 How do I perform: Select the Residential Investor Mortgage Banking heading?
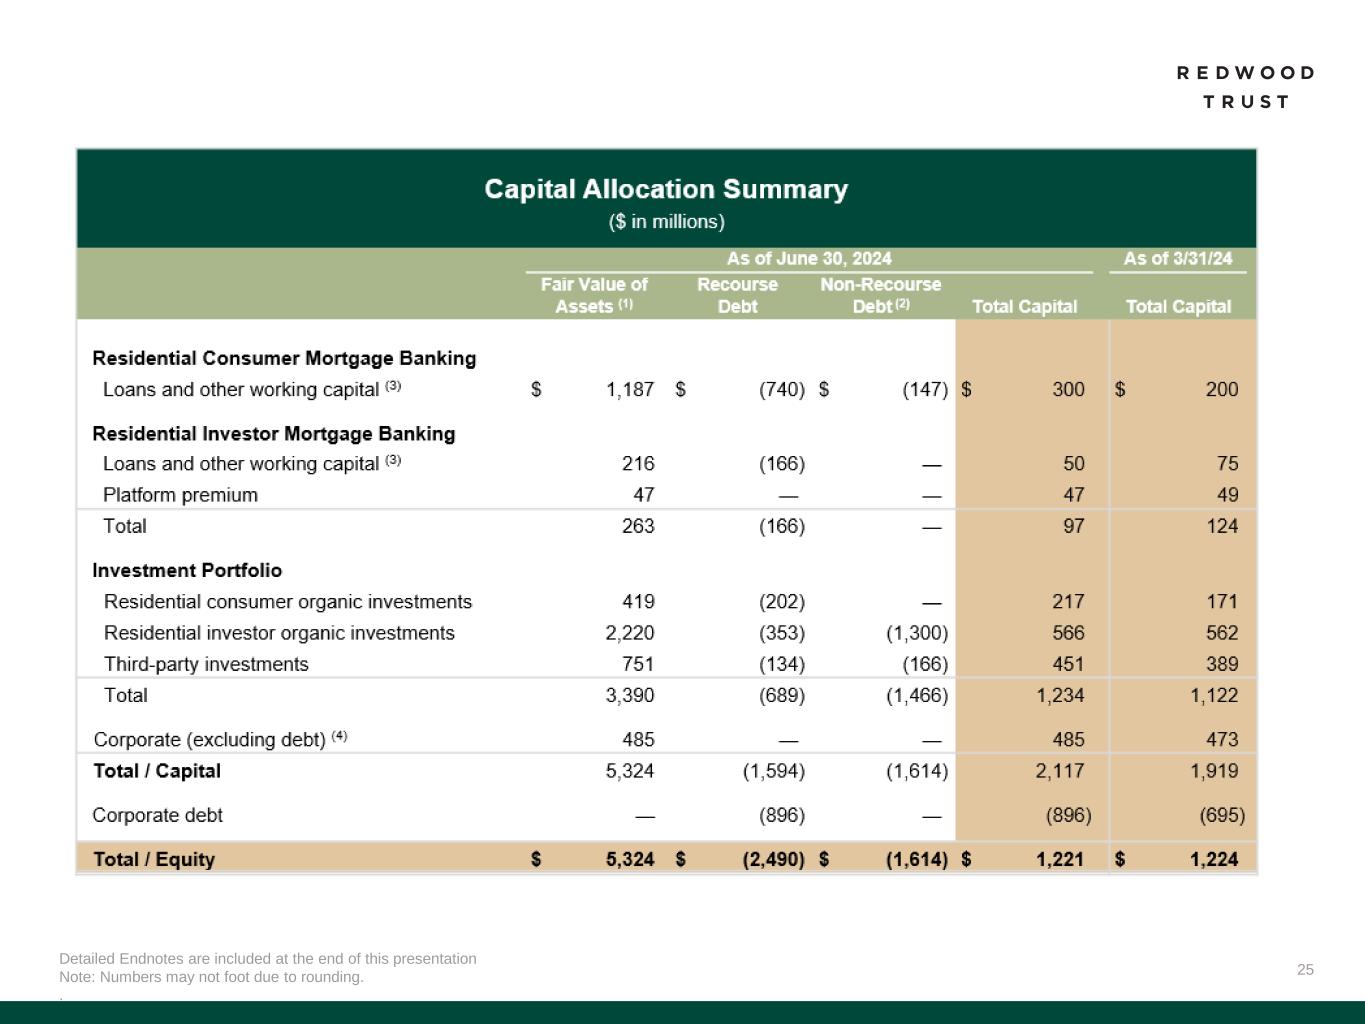(273, 434)
